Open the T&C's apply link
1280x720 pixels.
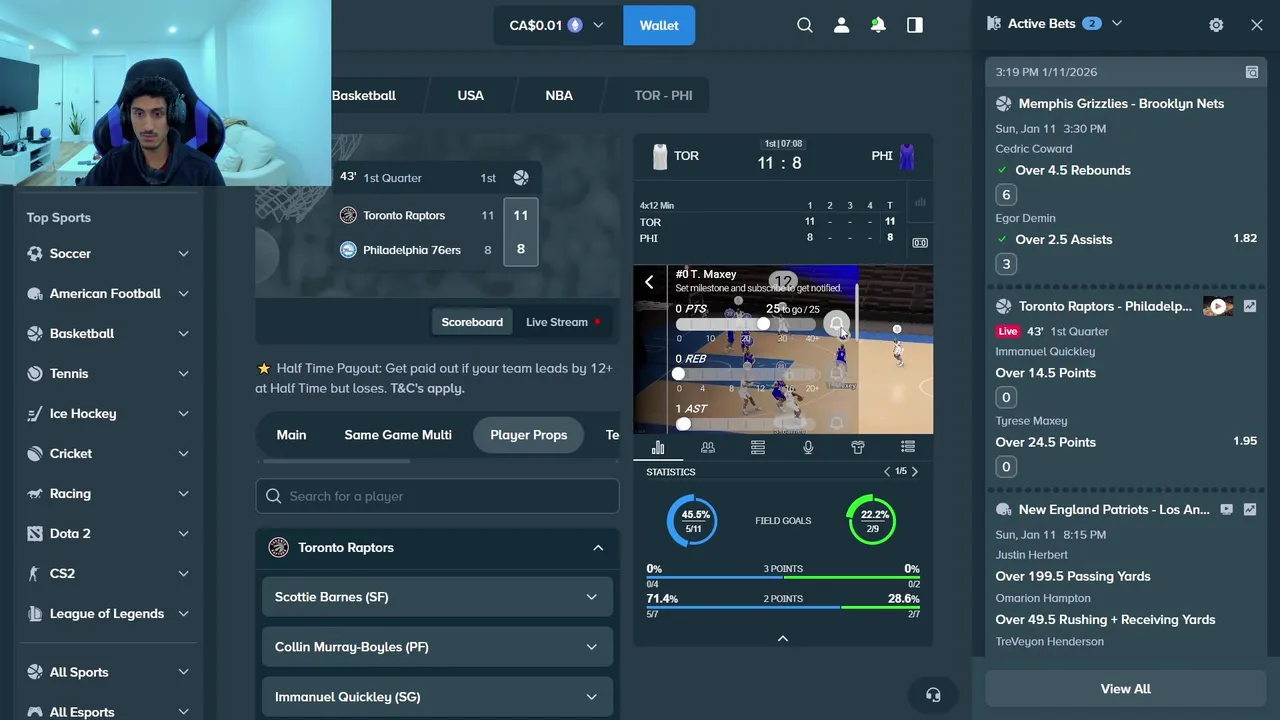(x=427, y=388)
